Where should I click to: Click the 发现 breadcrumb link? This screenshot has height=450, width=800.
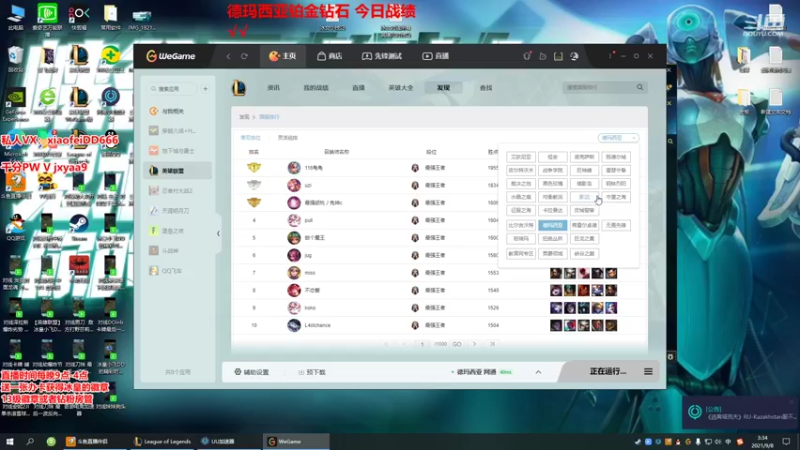tap(244, 117)
